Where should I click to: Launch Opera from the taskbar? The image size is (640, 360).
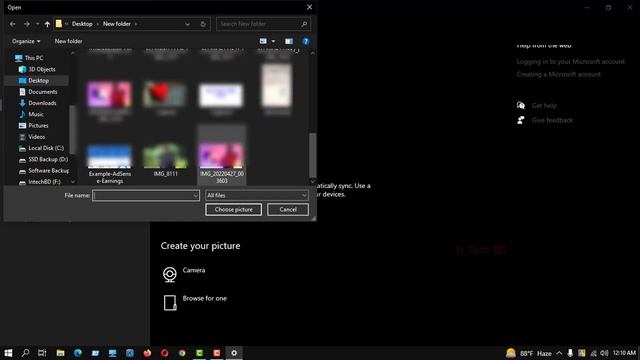pyautogui.click(x=164, y=353)
